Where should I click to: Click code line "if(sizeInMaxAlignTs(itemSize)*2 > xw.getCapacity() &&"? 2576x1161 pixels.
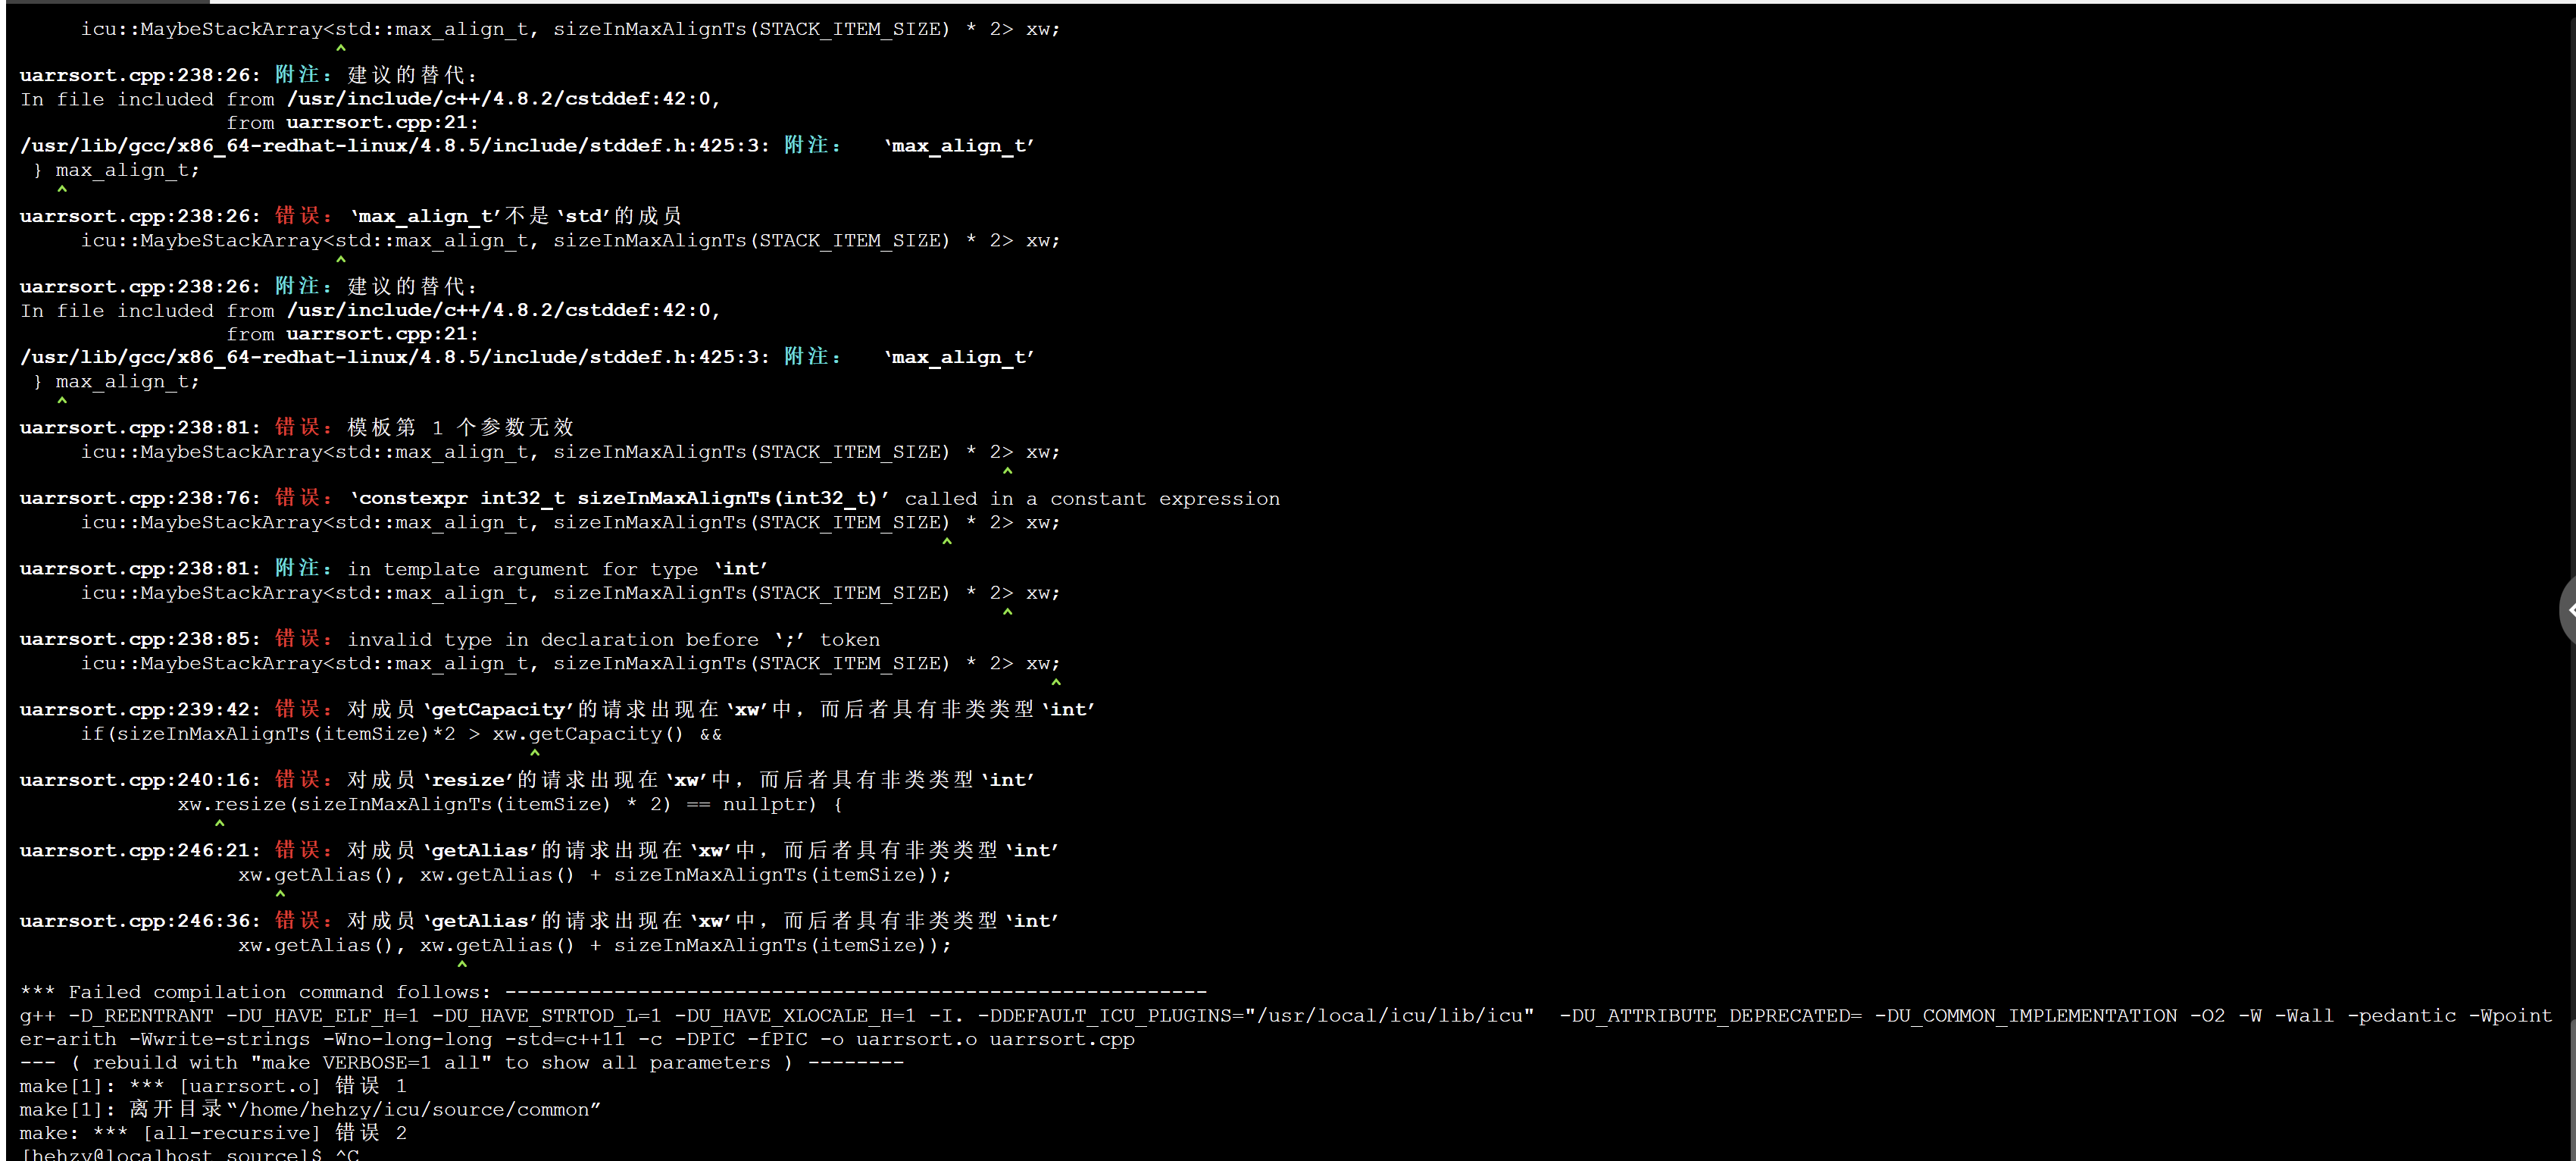[x=401, y=734]
